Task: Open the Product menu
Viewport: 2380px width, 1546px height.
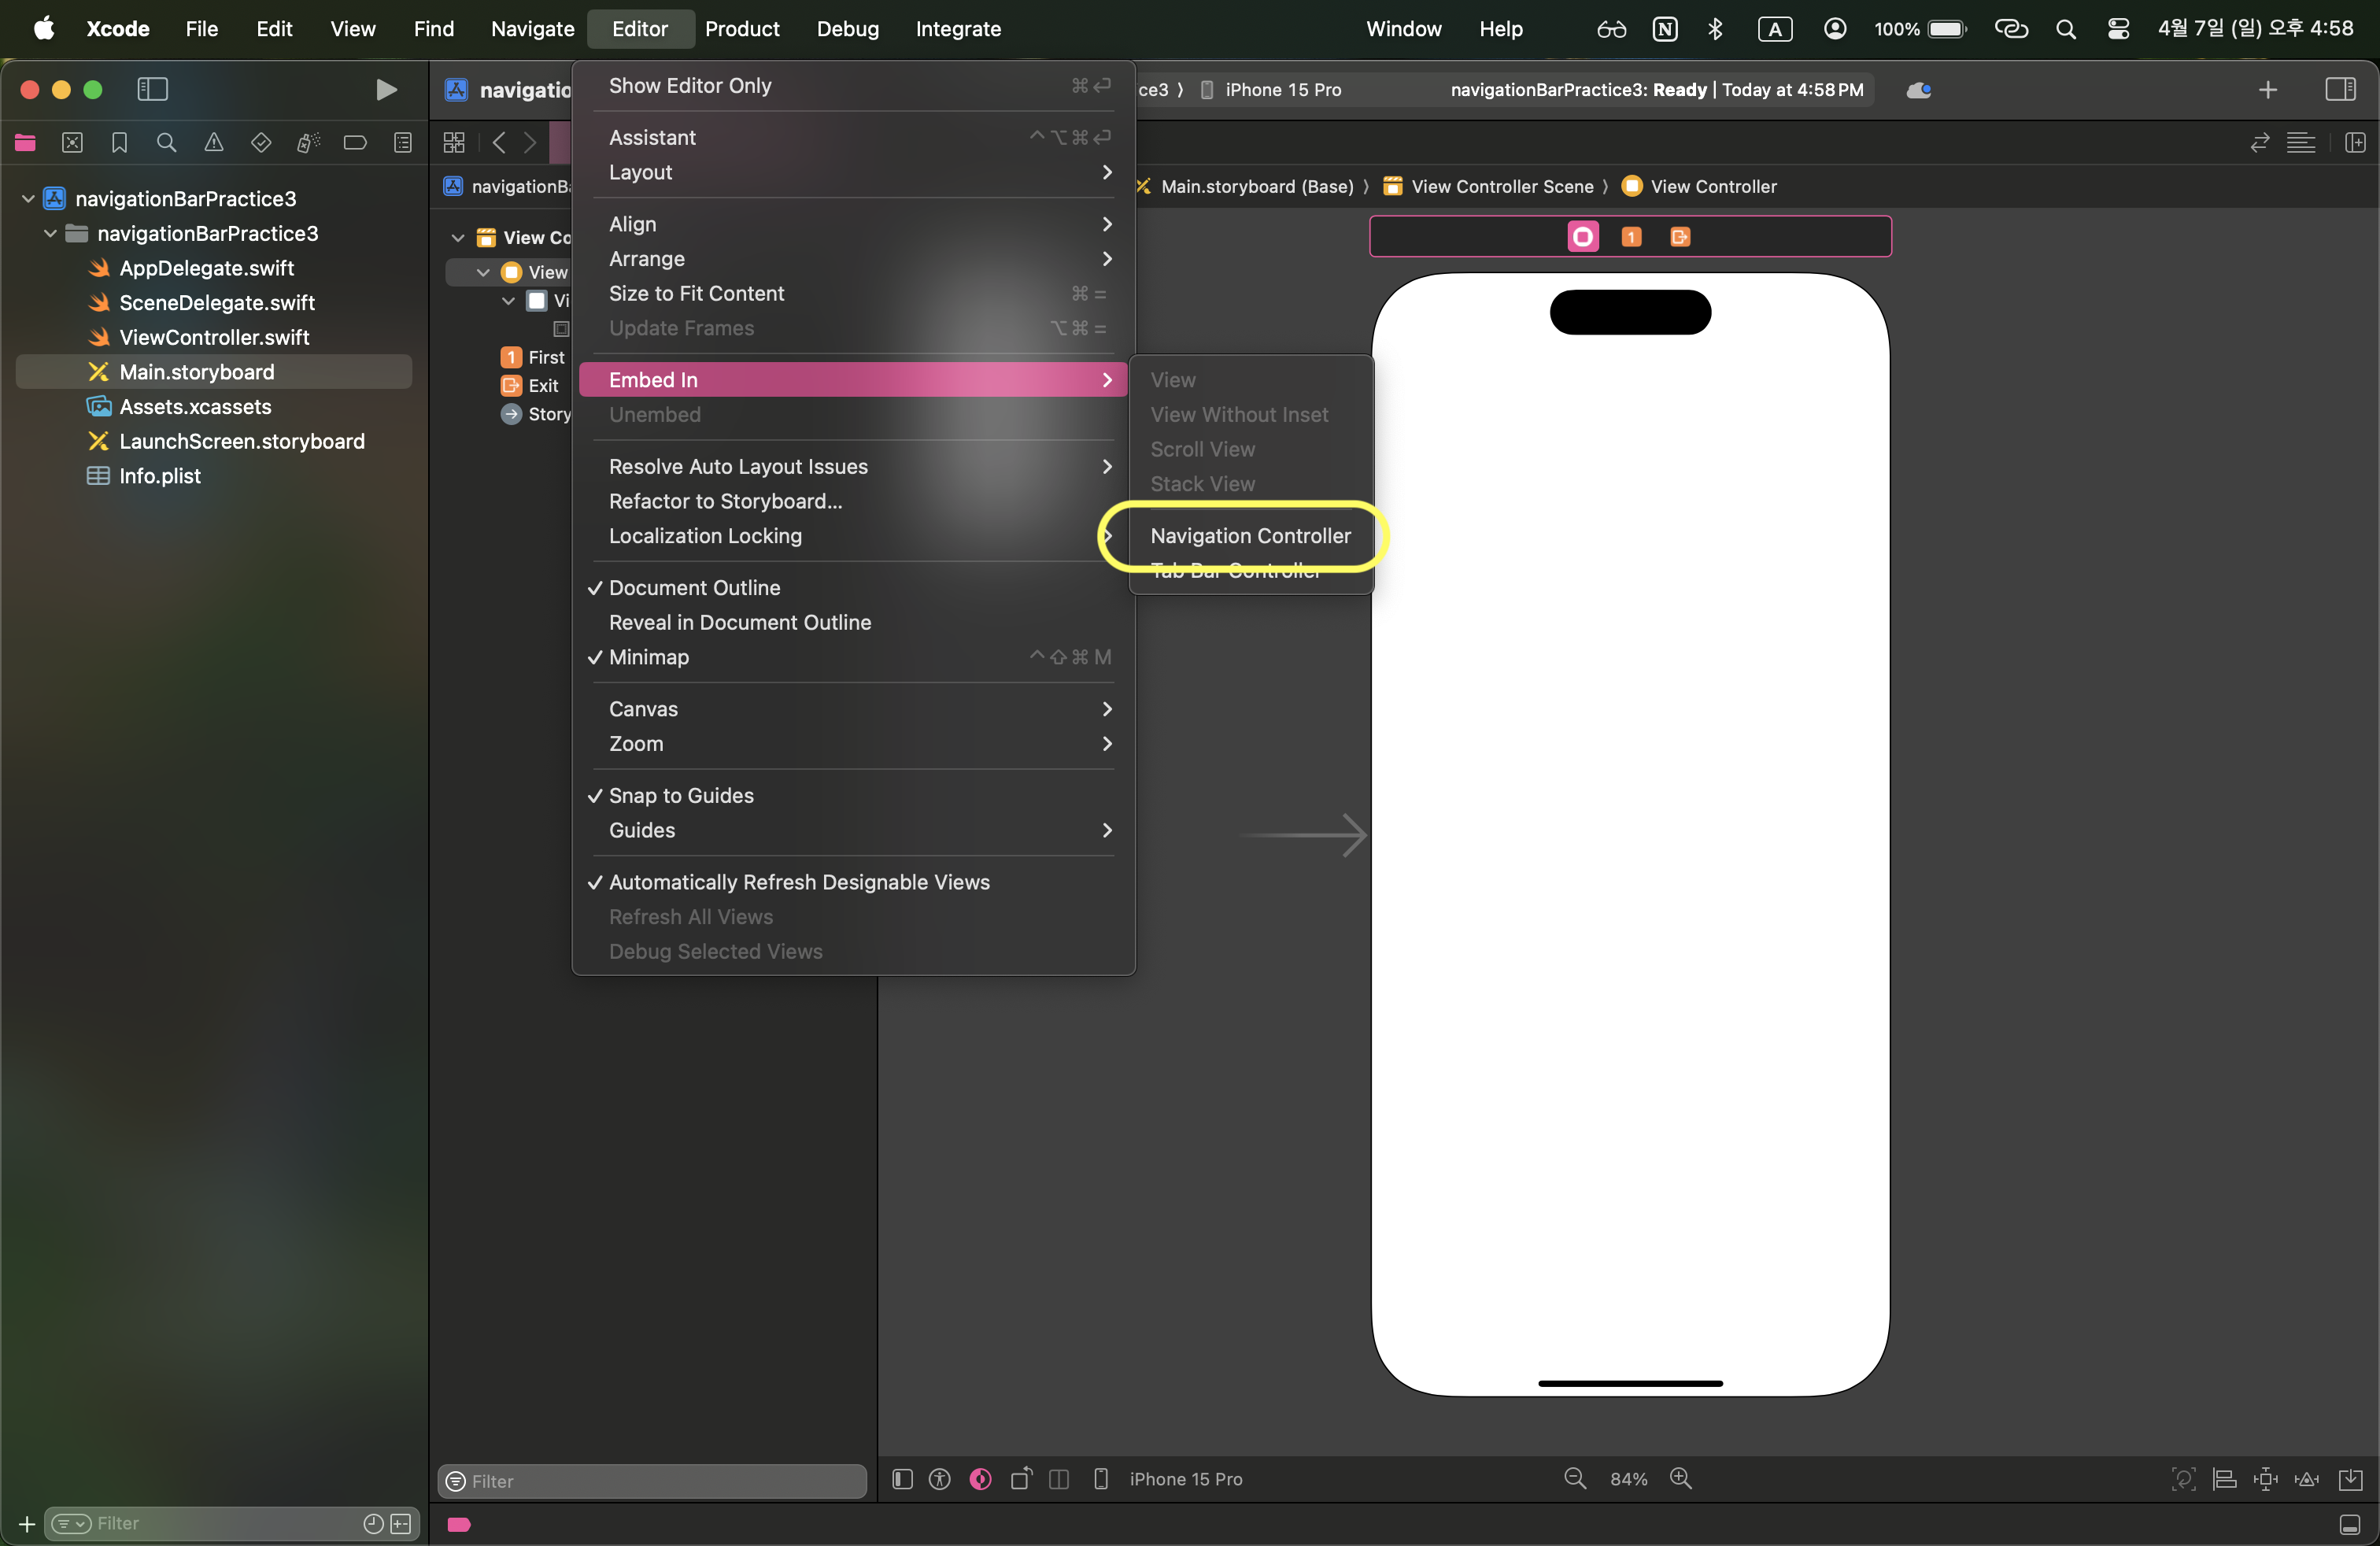Action: tap(741, 29)
